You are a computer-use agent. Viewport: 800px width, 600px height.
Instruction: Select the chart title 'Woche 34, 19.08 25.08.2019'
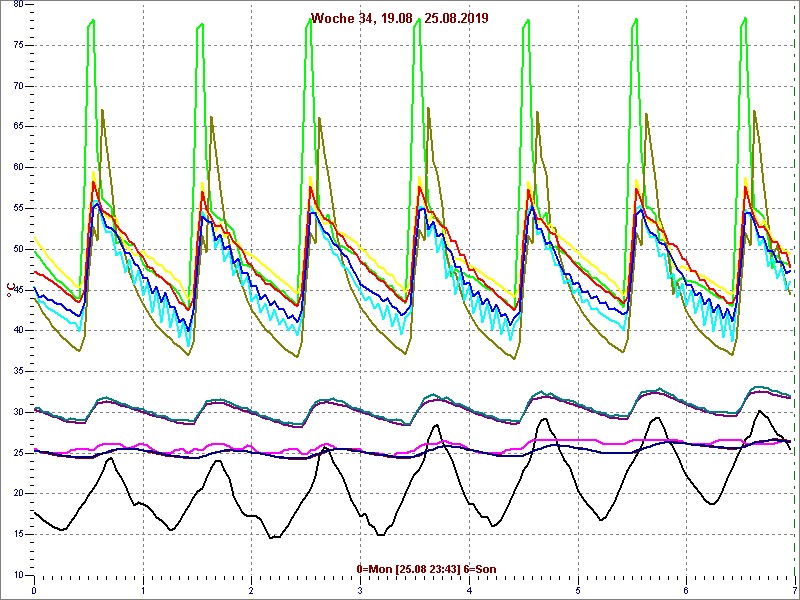point(399,19)
